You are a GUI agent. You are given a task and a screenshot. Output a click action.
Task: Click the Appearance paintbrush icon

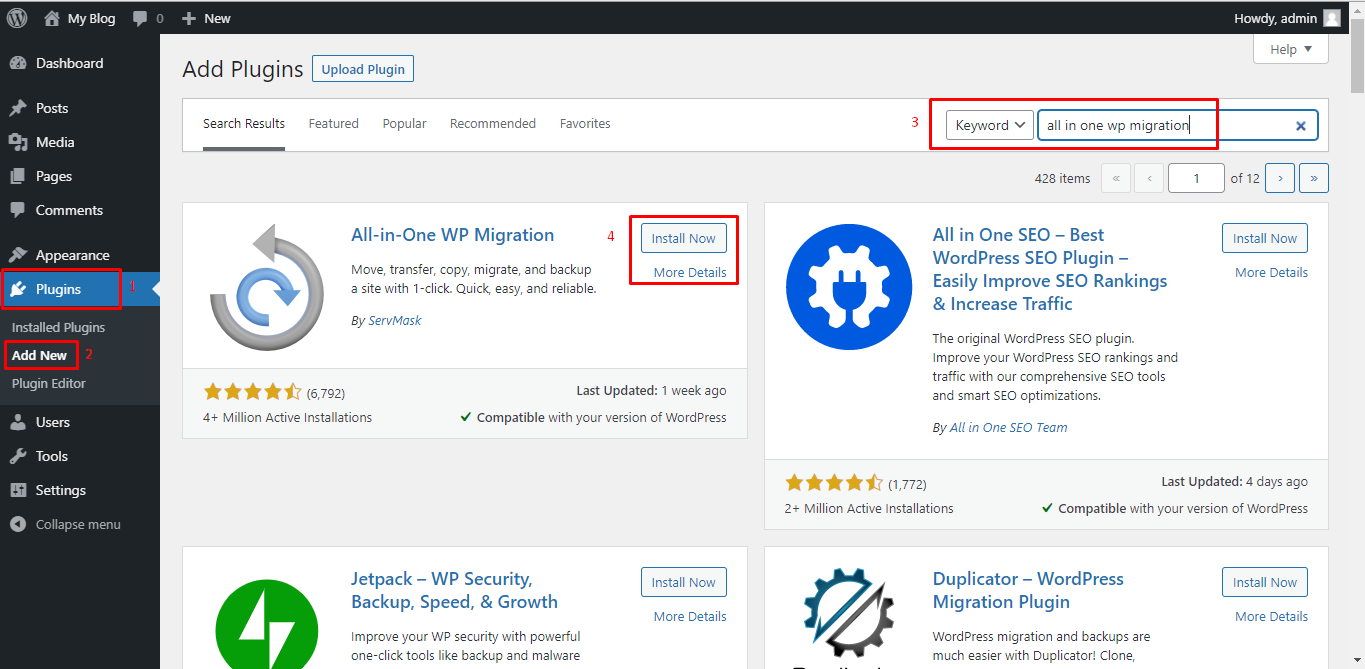[18, 255]
